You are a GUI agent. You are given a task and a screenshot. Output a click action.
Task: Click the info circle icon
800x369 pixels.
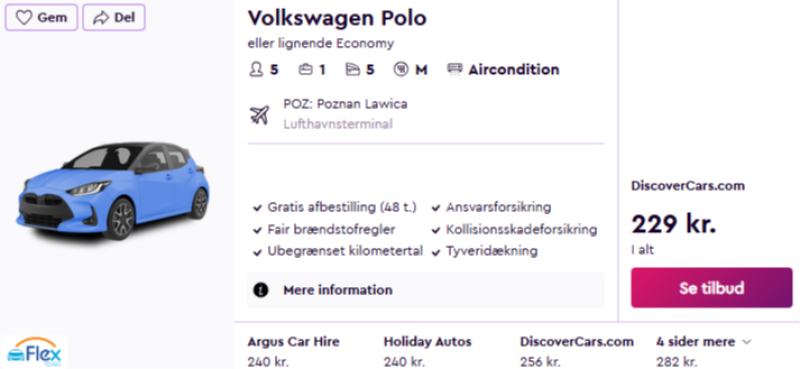click(261, 290)
